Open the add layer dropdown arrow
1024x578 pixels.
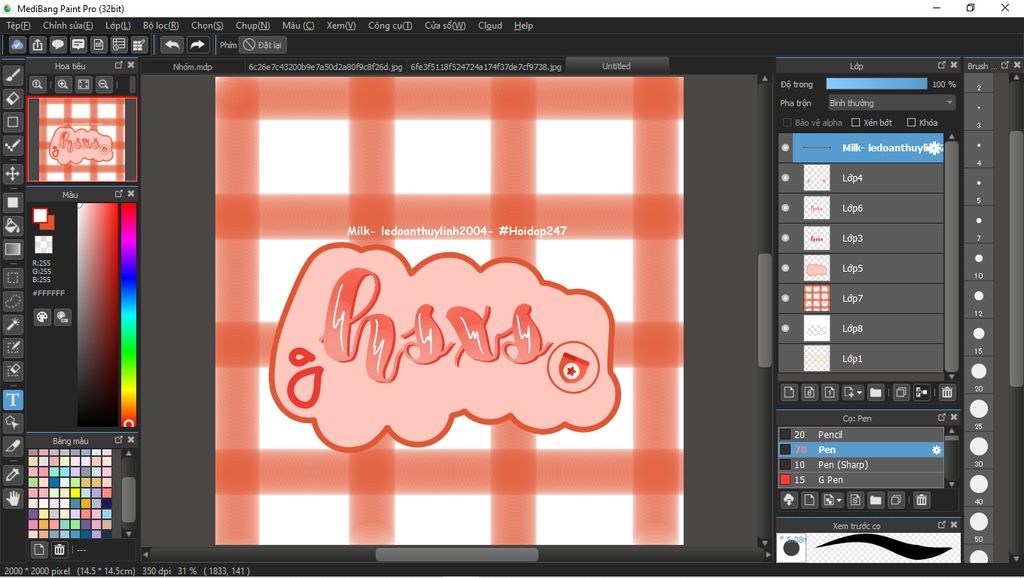coord(859,393)
